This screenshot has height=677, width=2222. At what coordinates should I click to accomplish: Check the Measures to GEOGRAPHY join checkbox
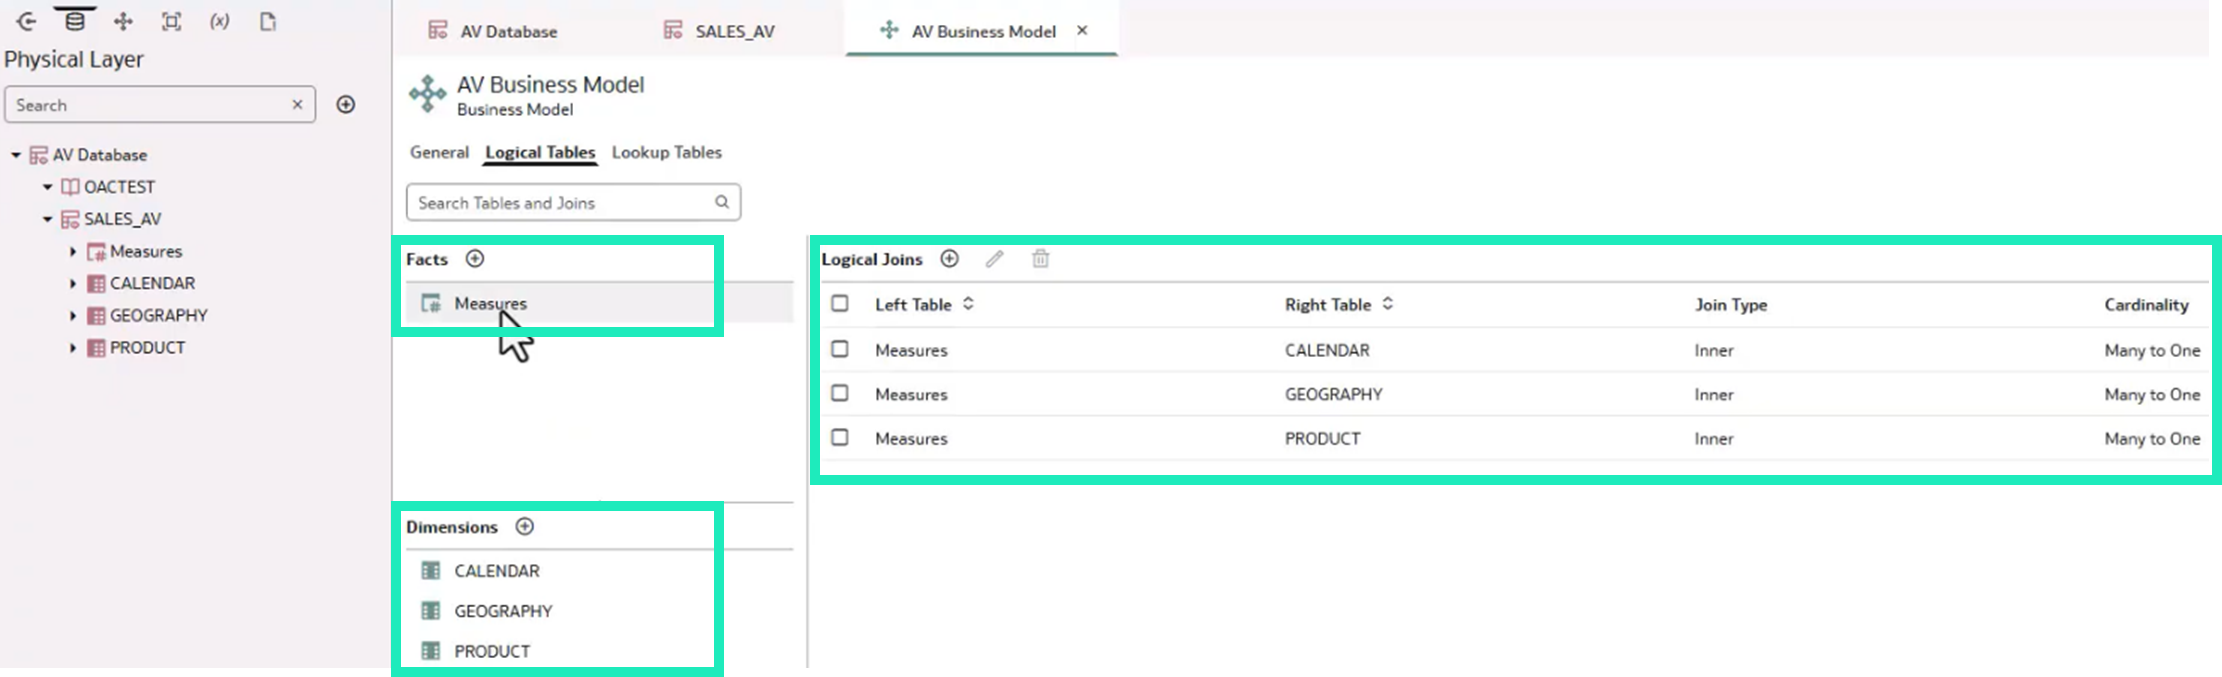pos(840,393)
